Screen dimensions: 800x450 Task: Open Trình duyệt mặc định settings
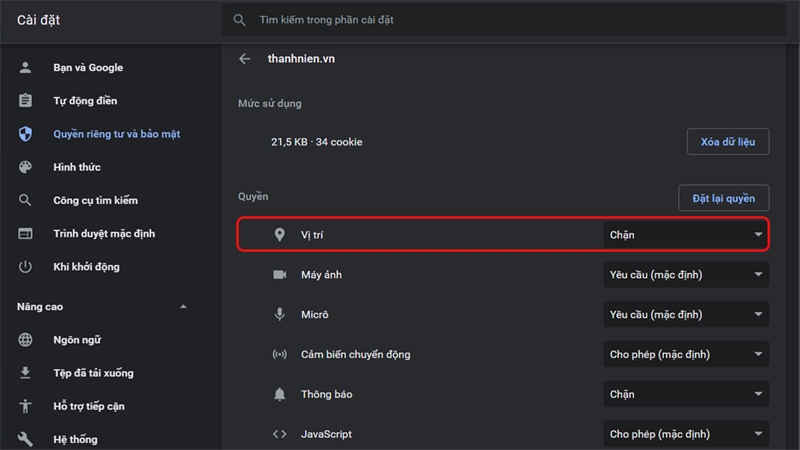pyautogui.click(x=103, y=234)
